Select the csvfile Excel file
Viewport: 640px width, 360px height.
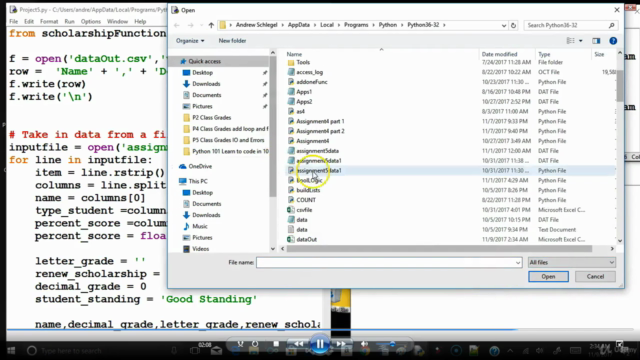[304, 210]
